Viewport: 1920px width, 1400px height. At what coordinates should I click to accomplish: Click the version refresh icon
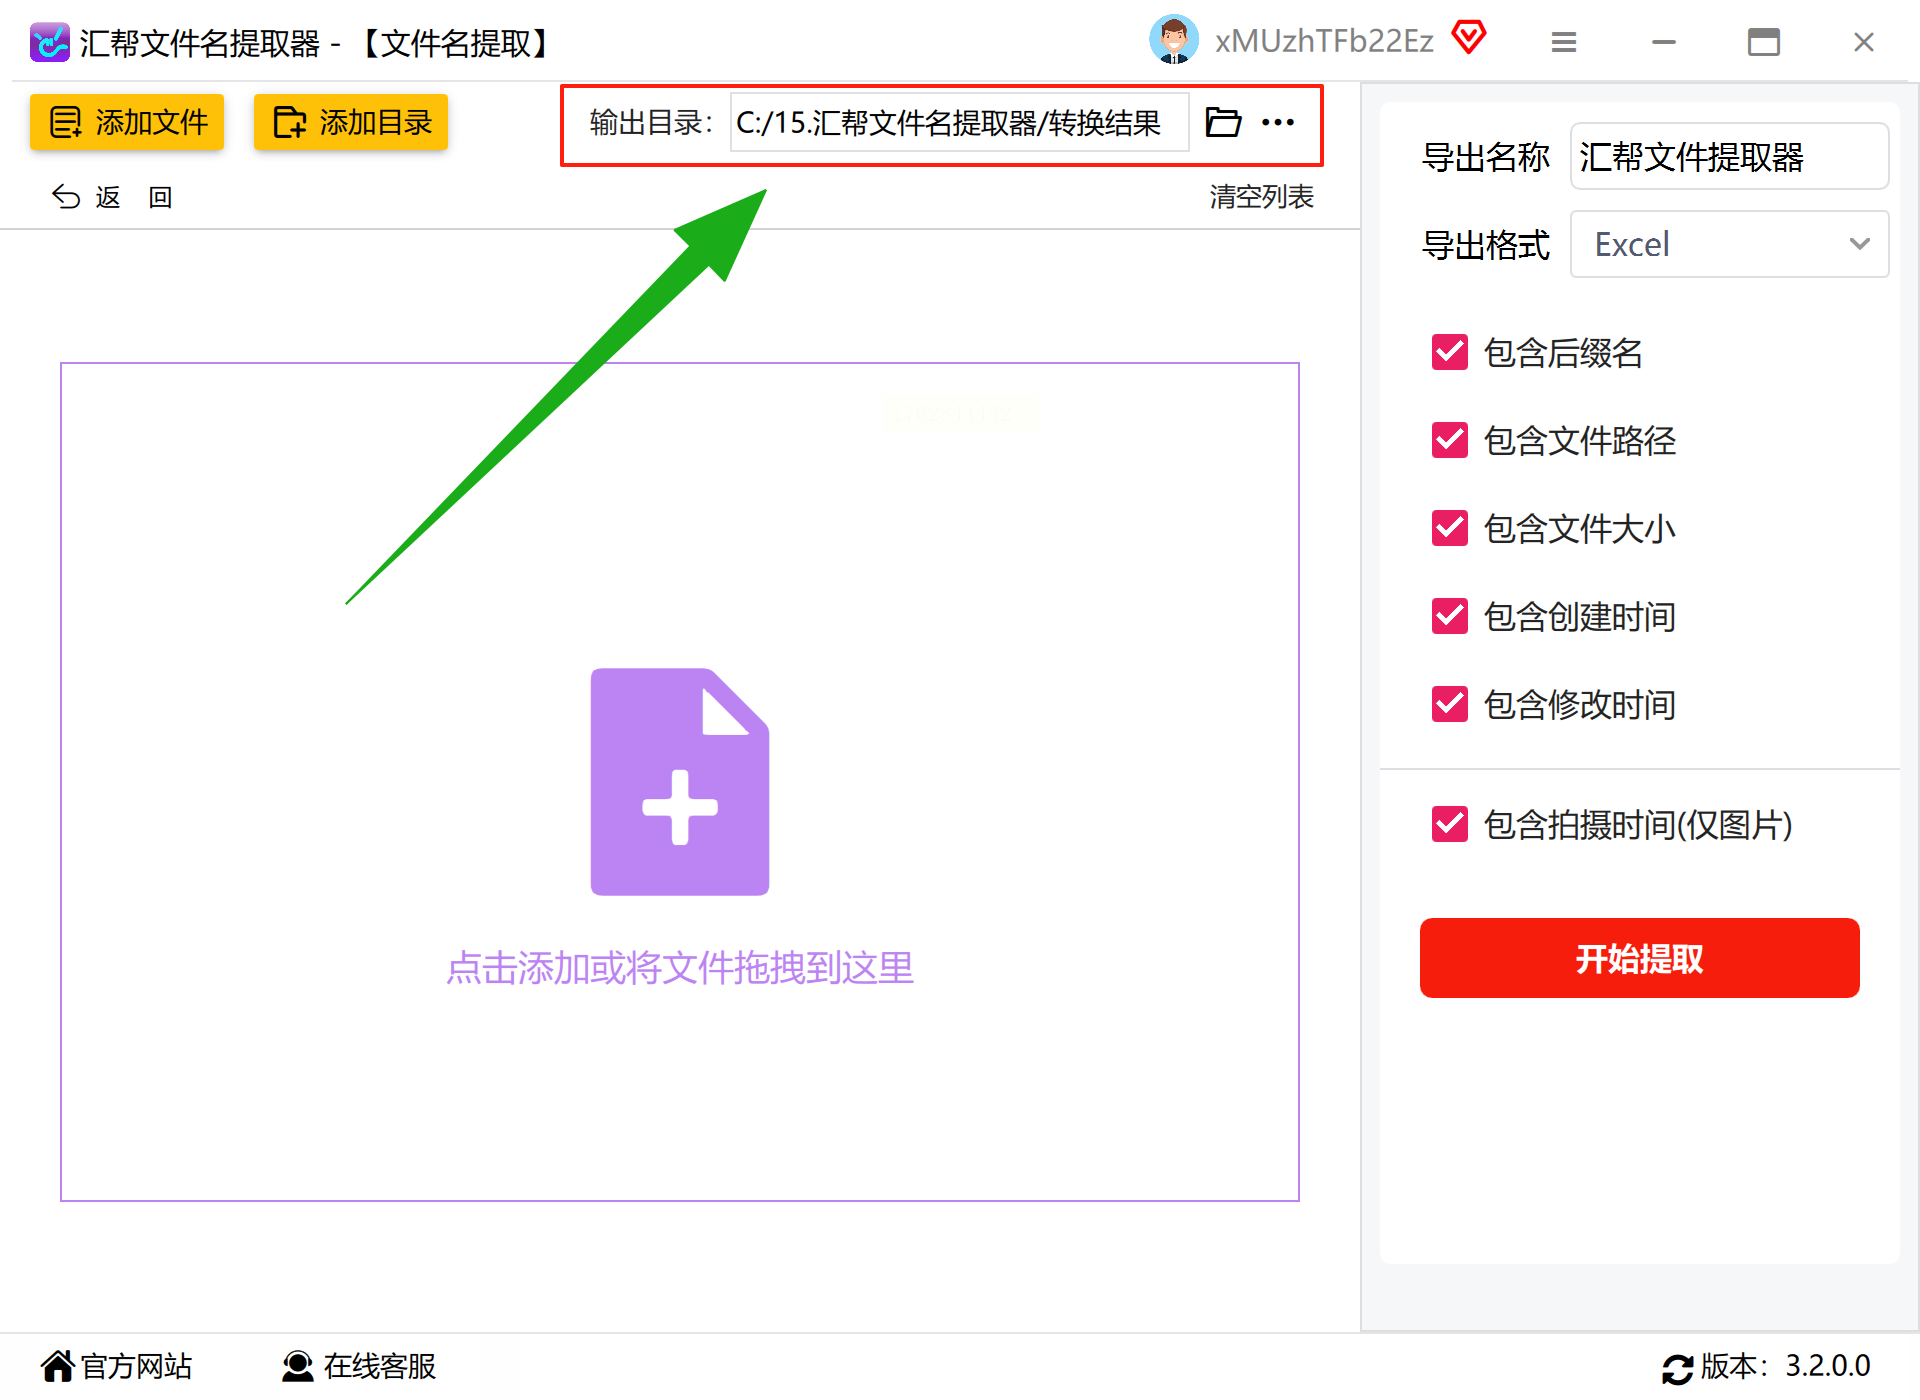pyautogui.click(x=1677, y=1368)
